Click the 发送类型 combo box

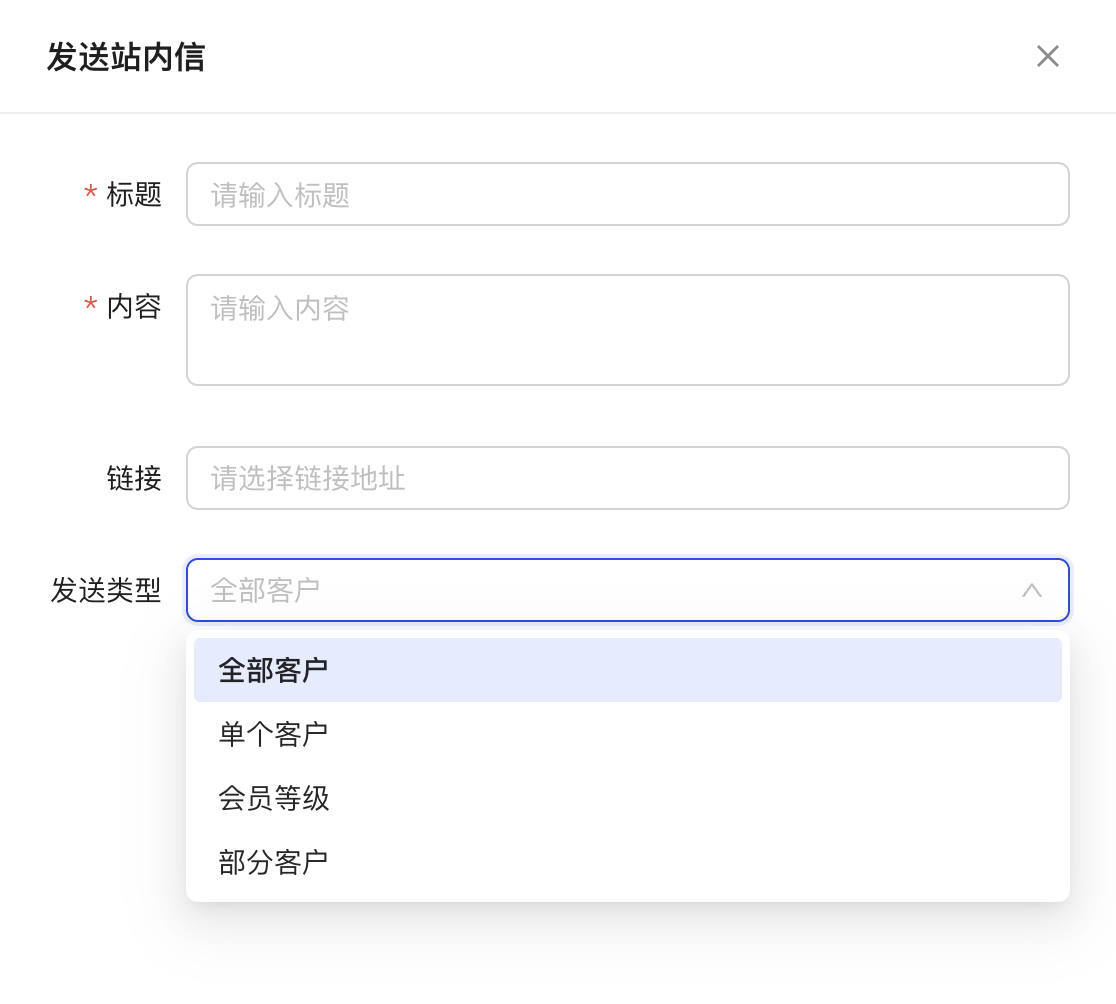click(x=600, y=590)
